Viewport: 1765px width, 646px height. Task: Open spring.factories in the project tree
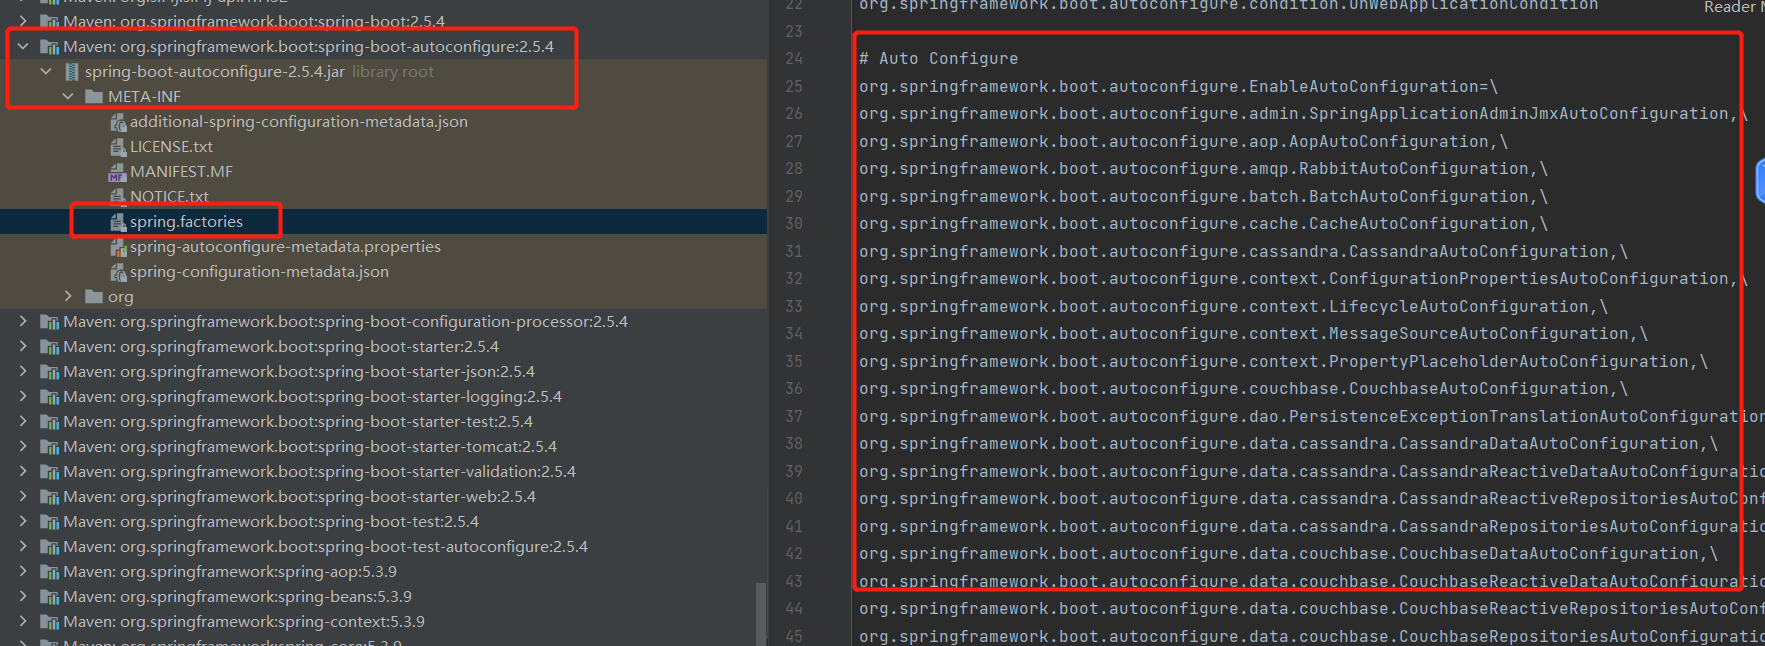(x=186, y=221)
